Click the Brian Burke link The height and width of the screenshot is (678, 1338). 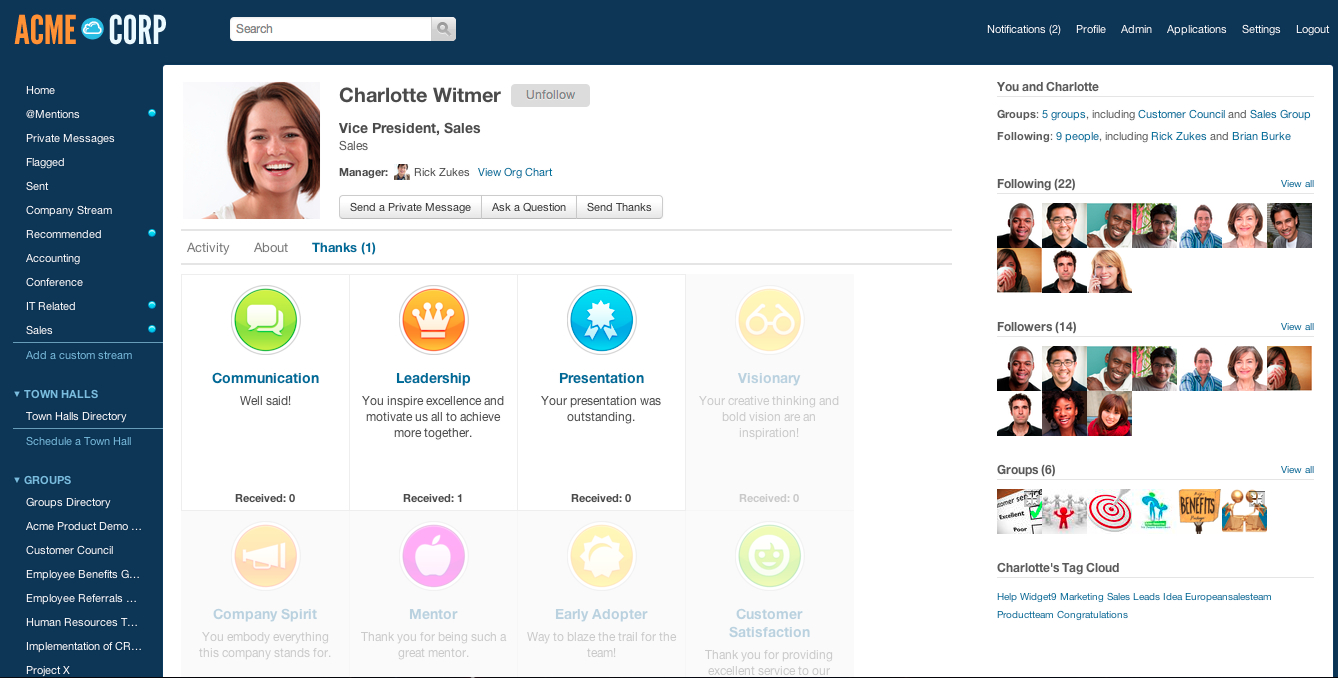1261,136
